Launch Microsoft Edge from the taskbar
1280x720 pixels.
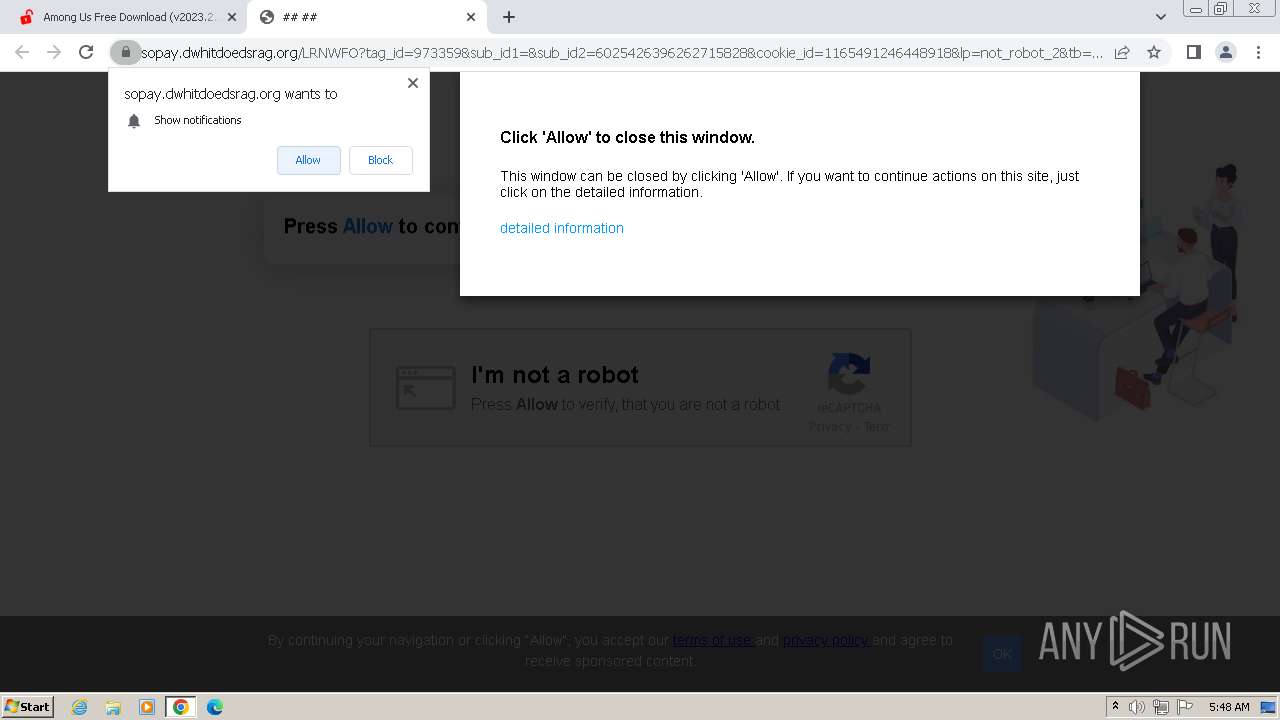[x=215, y=707]
